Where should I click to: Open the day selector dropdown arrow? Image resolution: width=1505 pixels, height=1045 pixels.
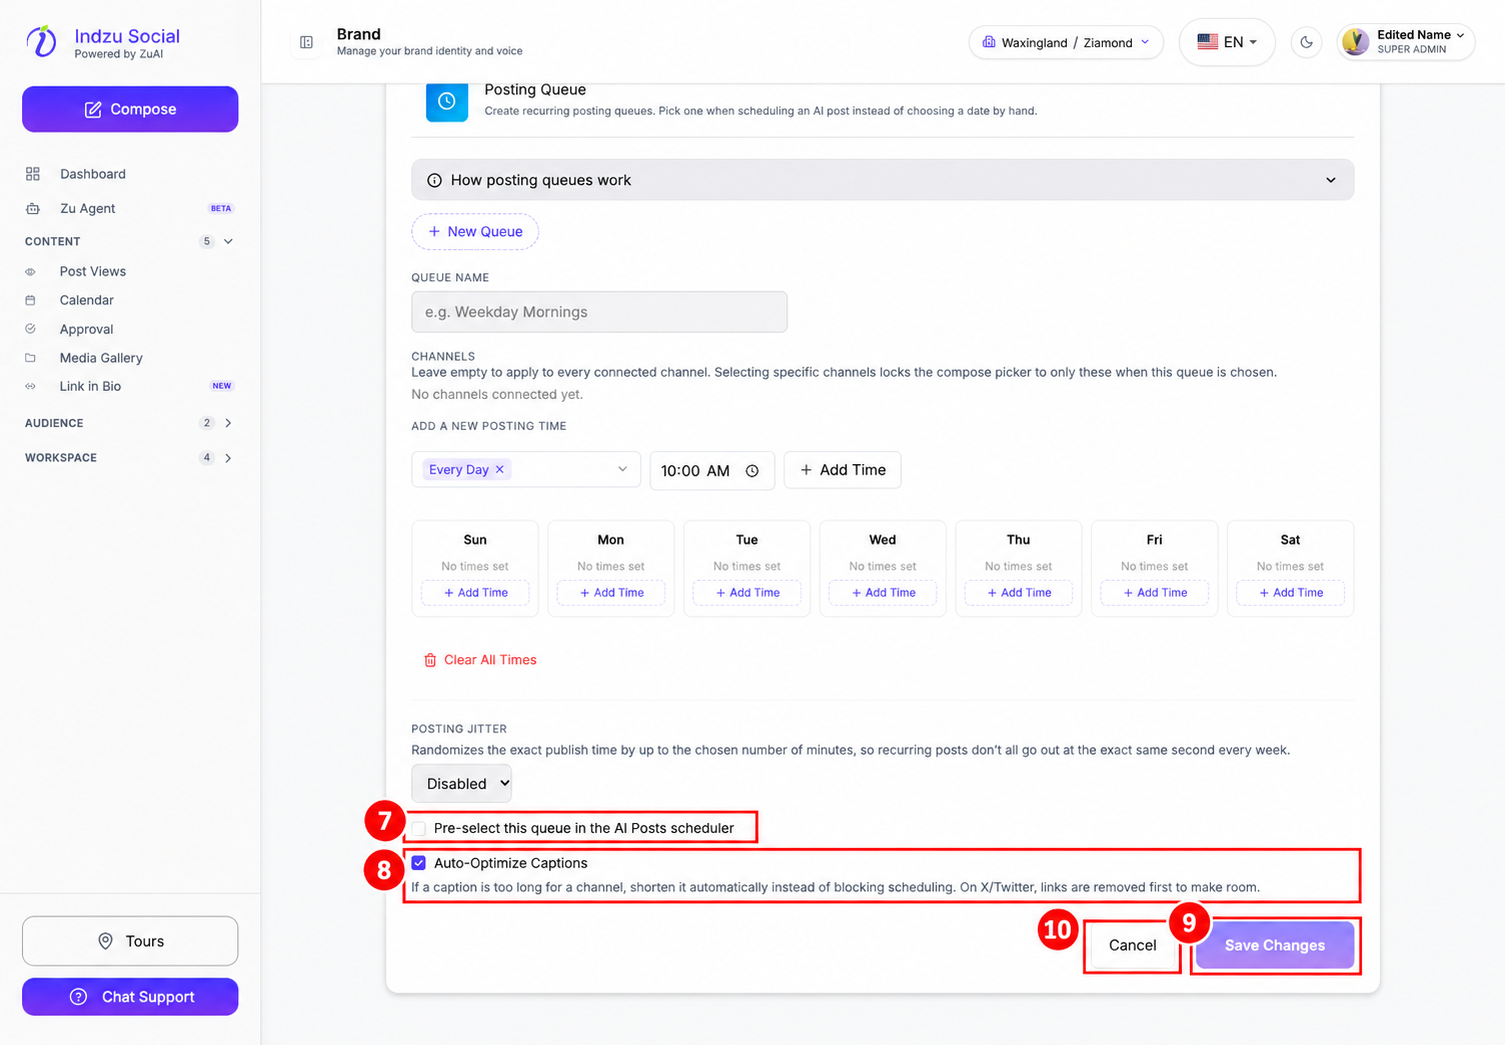click(x=622, y=469)
